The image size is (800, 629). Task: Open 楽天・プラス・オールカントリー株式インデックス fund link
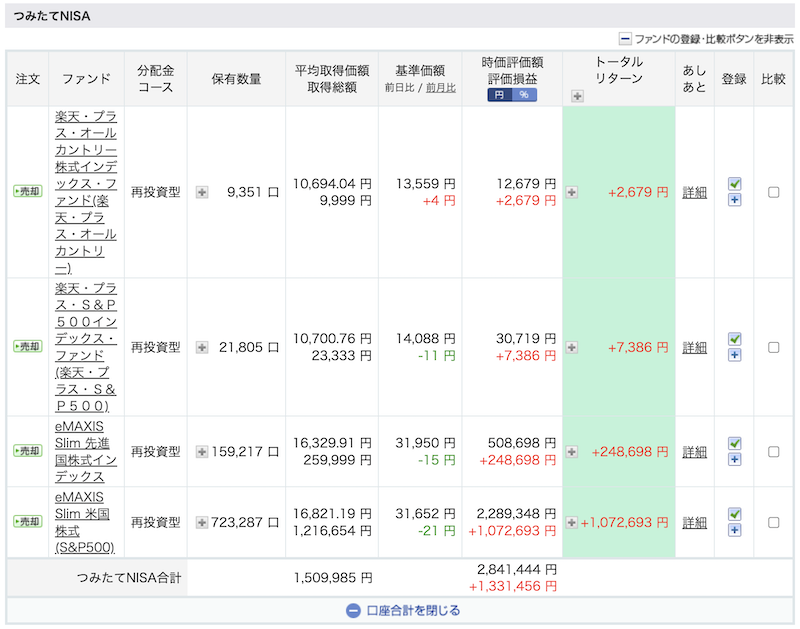point(86,192)
